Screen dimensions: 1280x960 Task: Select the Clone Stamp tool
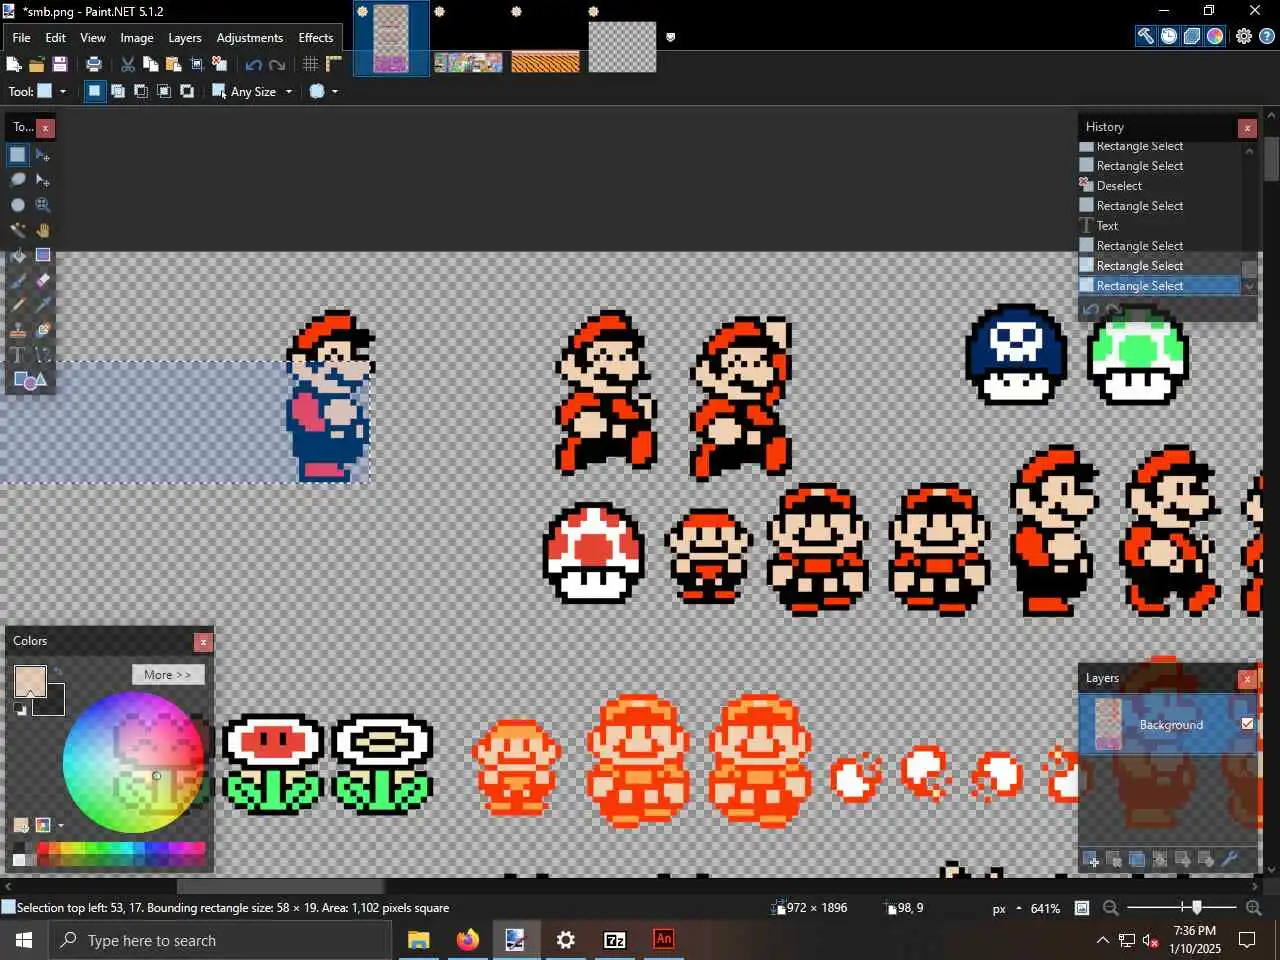[18, 330]
